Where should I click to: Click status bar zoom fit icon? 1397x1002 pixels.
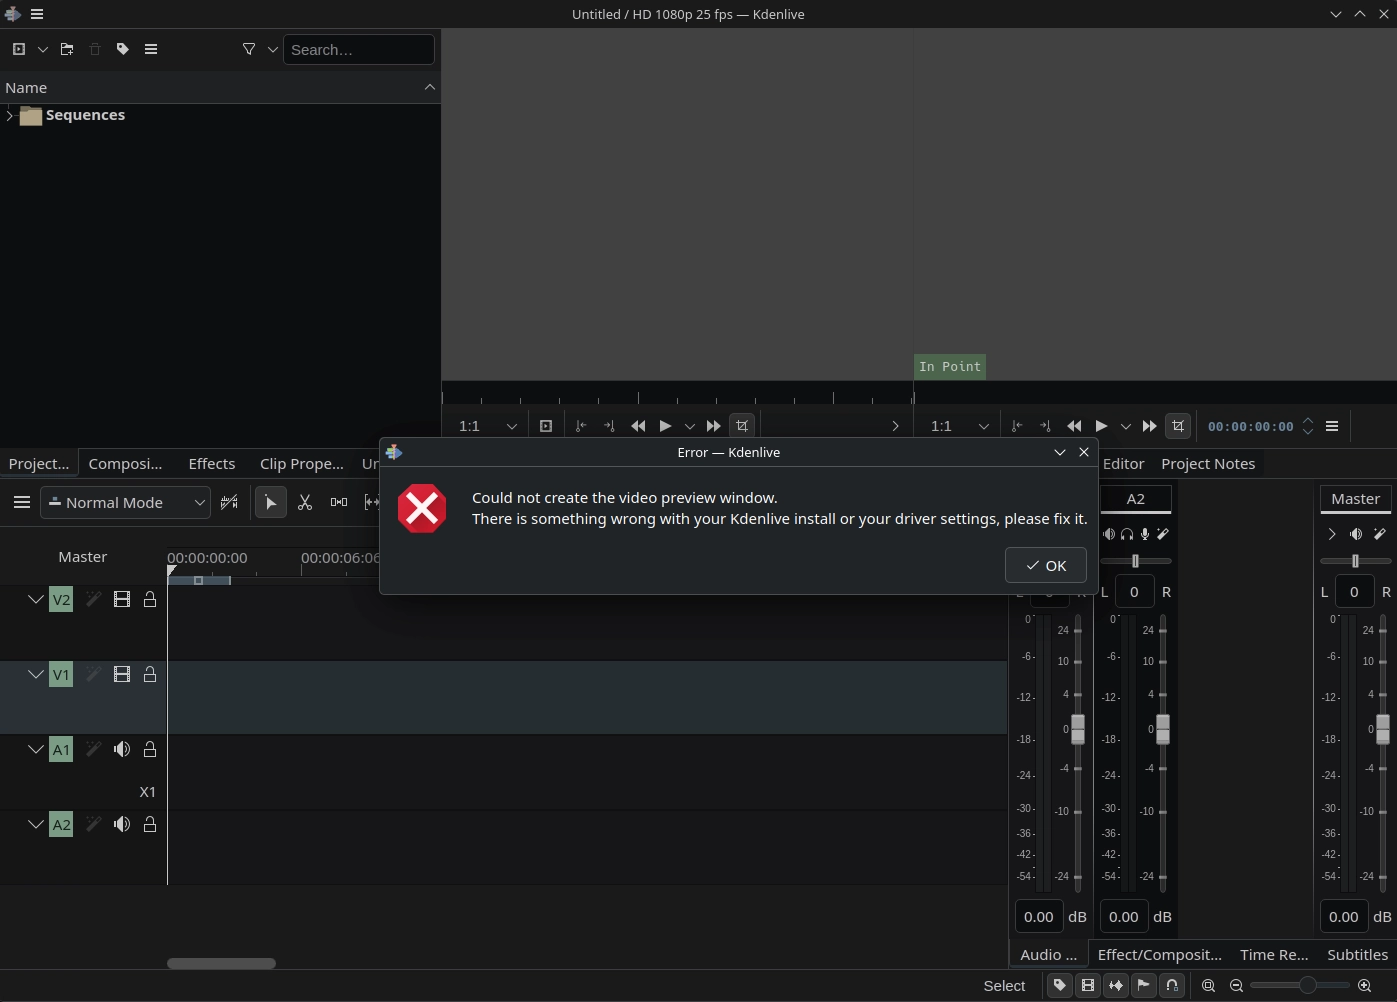[1208, 985]
